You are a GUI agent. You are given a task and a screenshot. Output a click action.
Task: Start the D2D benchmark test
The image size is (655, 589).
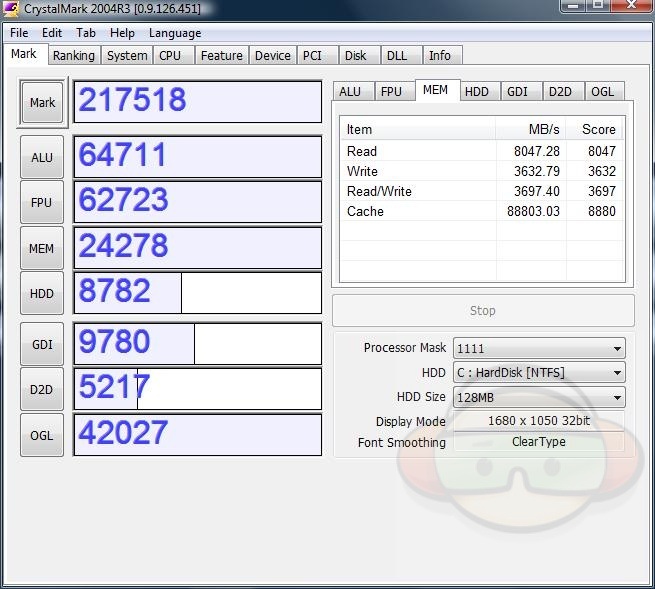click(42, 389)
